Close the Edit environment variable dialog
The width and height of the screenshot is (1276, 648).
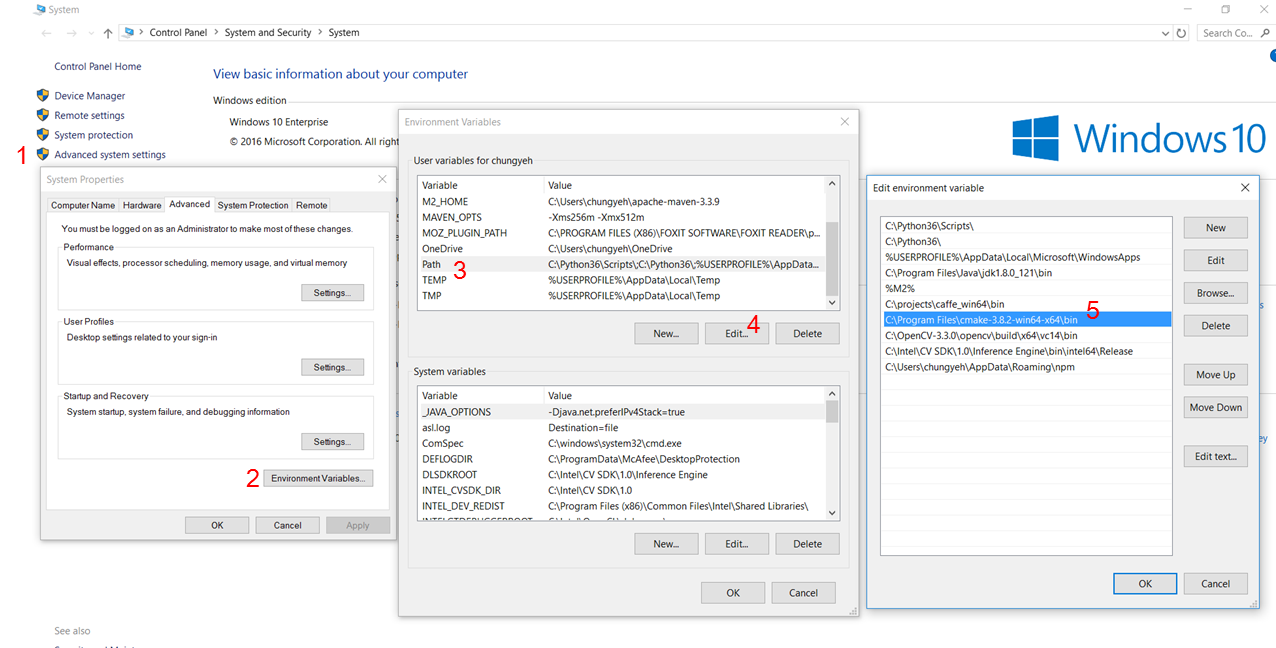(x=1245, y=188)
